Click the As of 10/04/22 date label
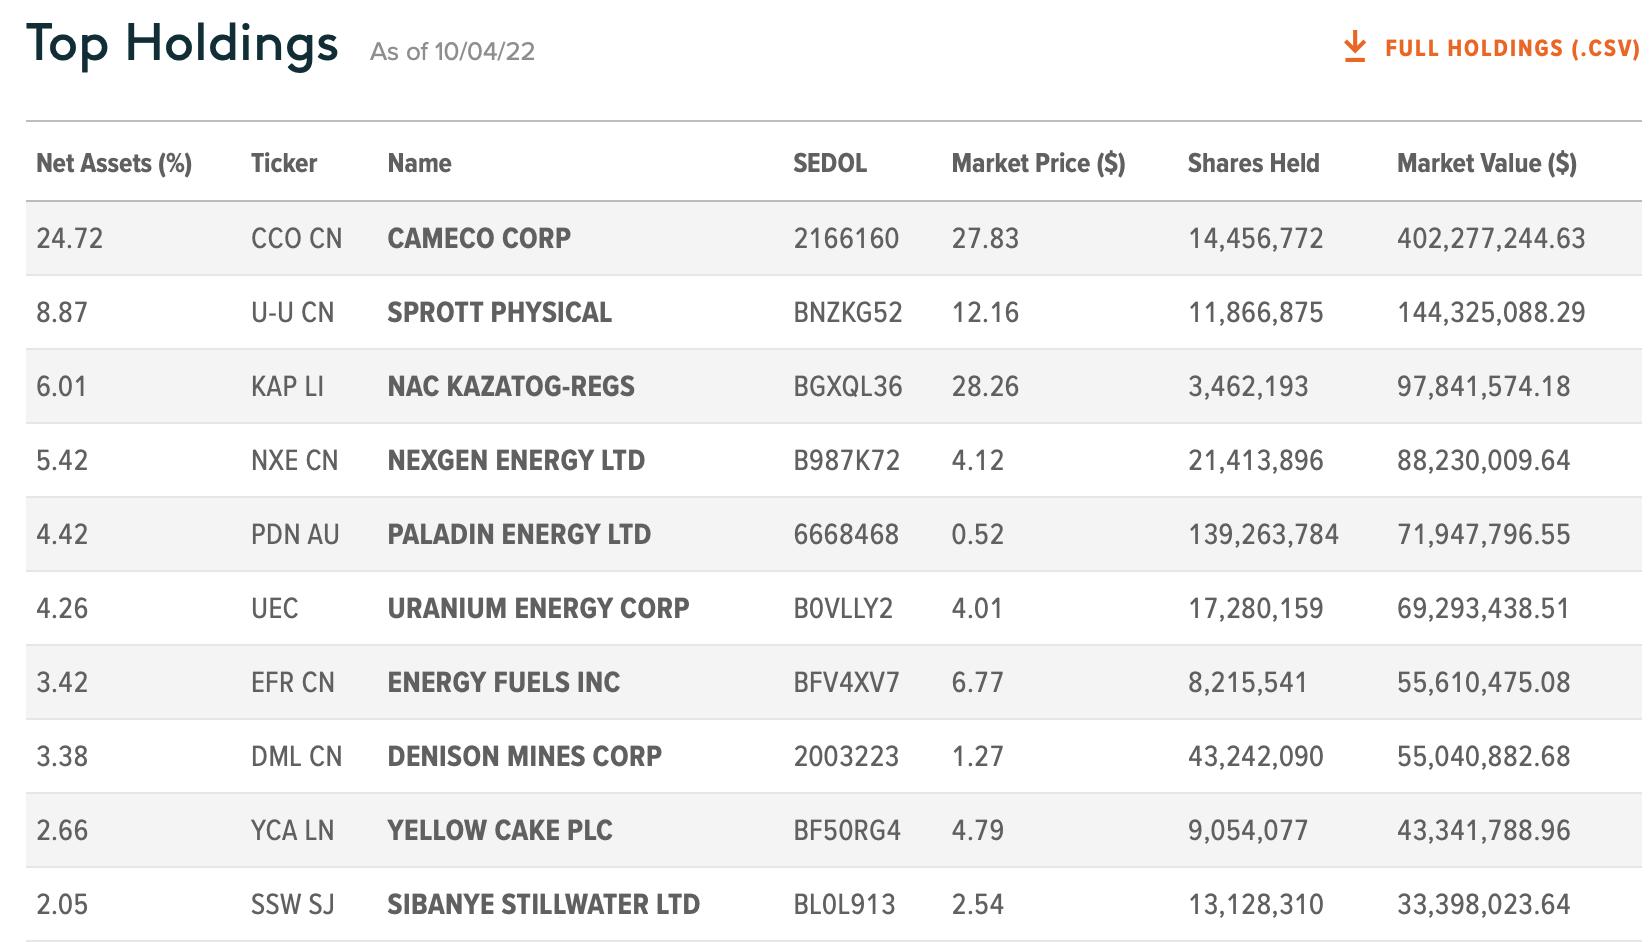The image size is (1652, 942). (452, 51)
